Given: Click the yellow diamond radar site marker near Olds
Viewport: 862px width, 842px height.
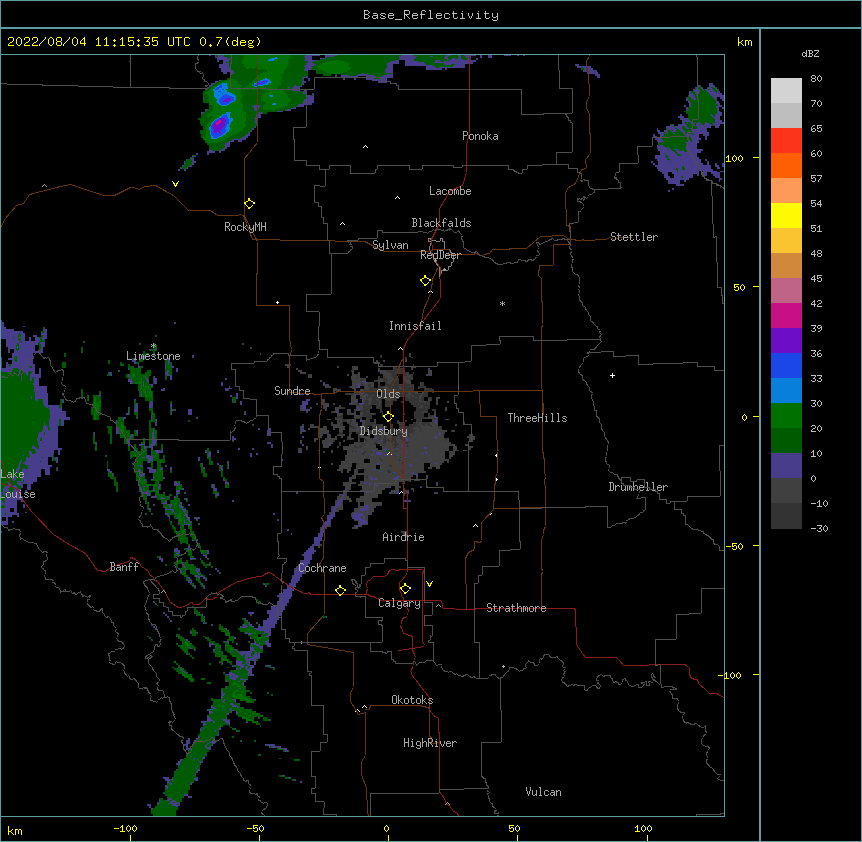Looking at the screenshot, I should click(388, 417).
